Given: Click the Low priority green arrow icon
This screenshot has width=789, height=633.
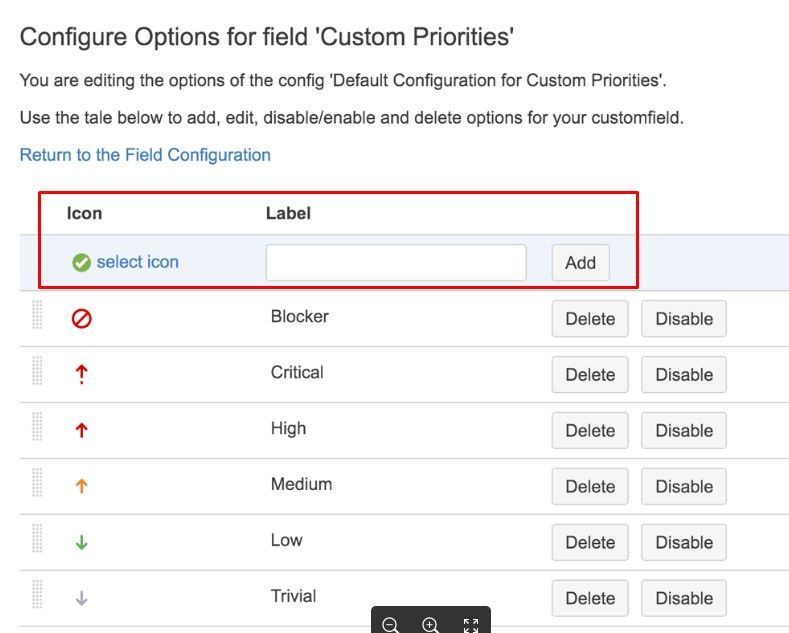Looking at the screenshot, I should 82,542.
